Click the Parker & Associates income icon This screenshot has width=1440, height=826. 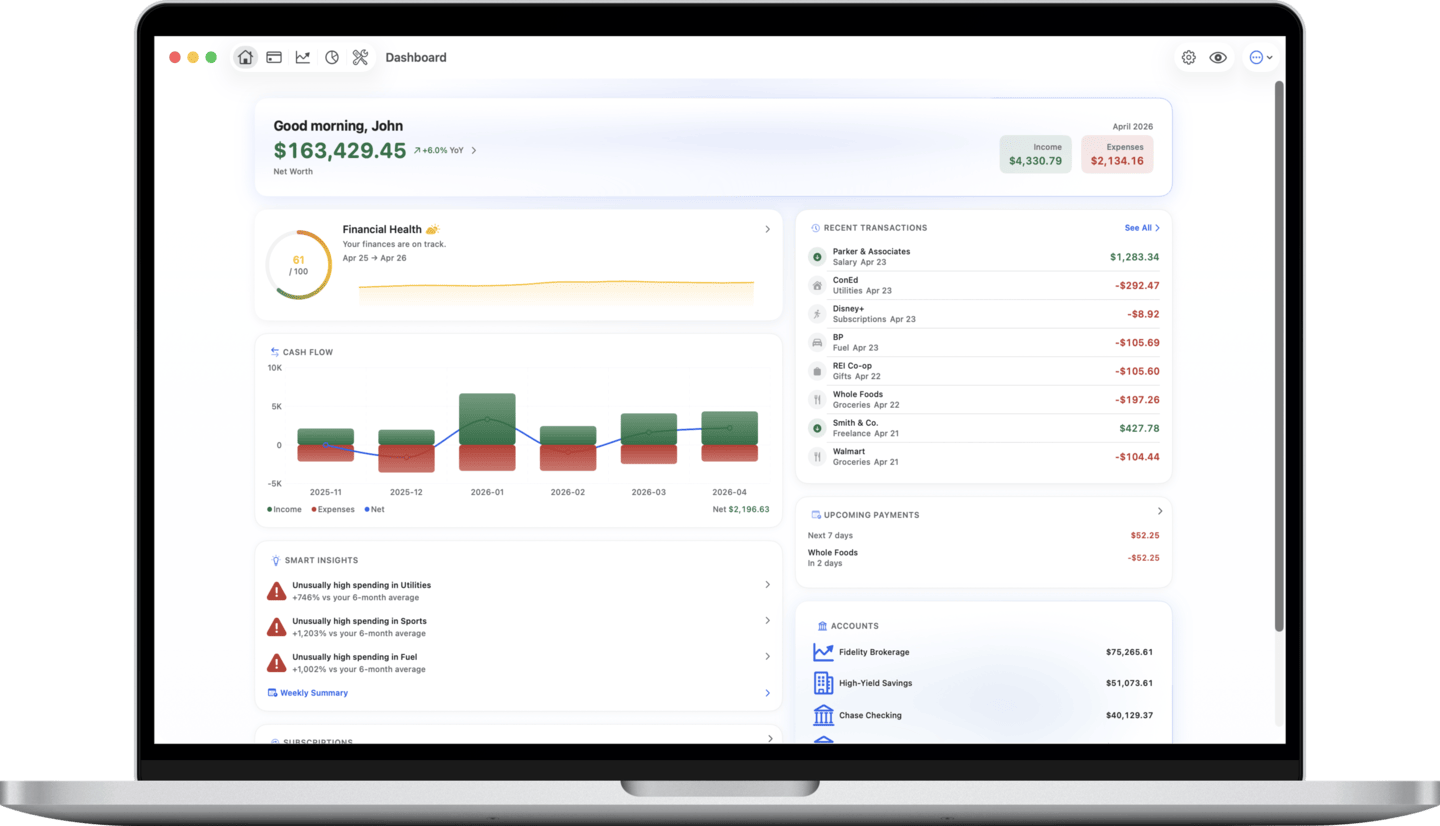click(817, 257)
